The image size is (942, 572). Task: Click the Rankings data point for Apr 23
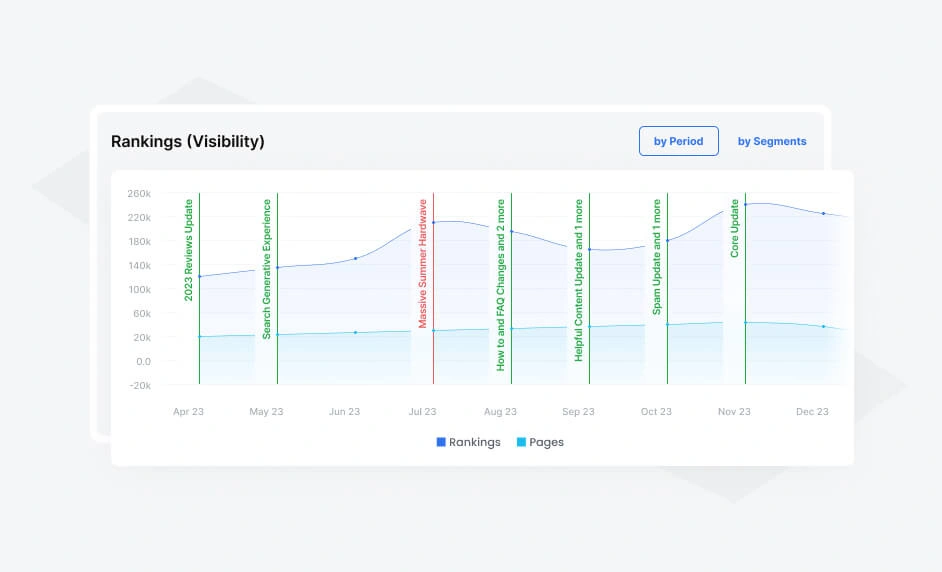[200, 276]
